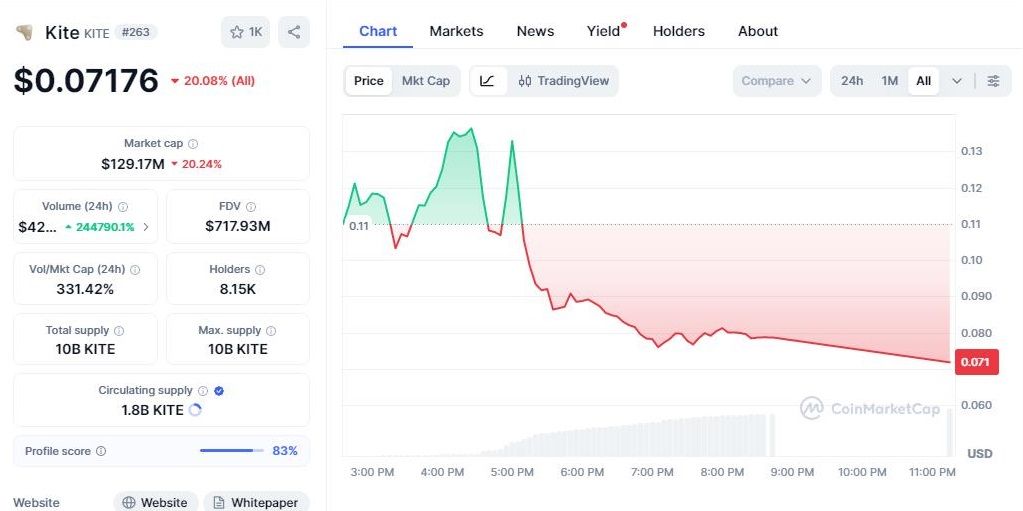Click the Market cap info icon
Image resolution: width=1023 pixels, height=511 pixels.
point(193,144)
